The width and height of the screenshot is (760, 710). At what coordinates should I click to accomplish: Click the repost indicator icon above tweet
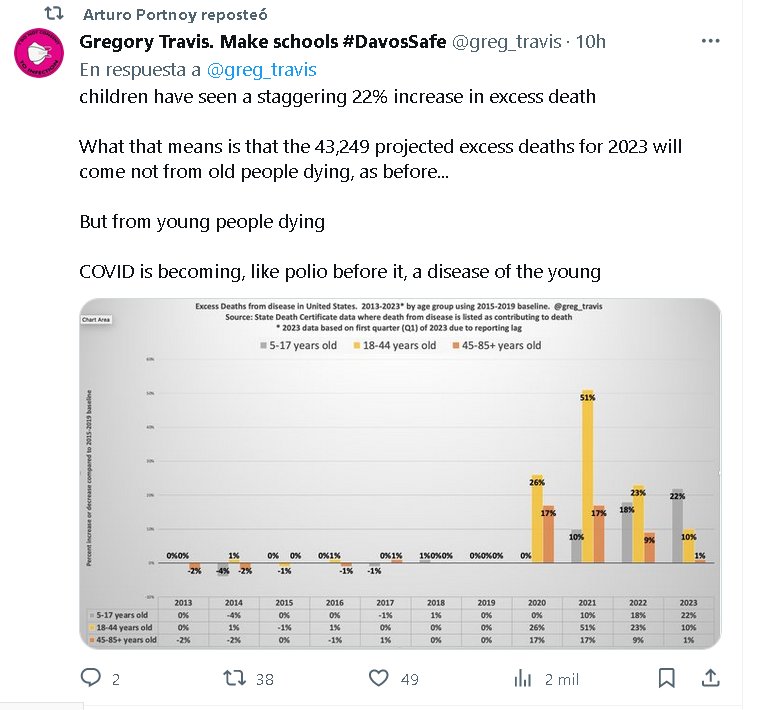[57, 15]
